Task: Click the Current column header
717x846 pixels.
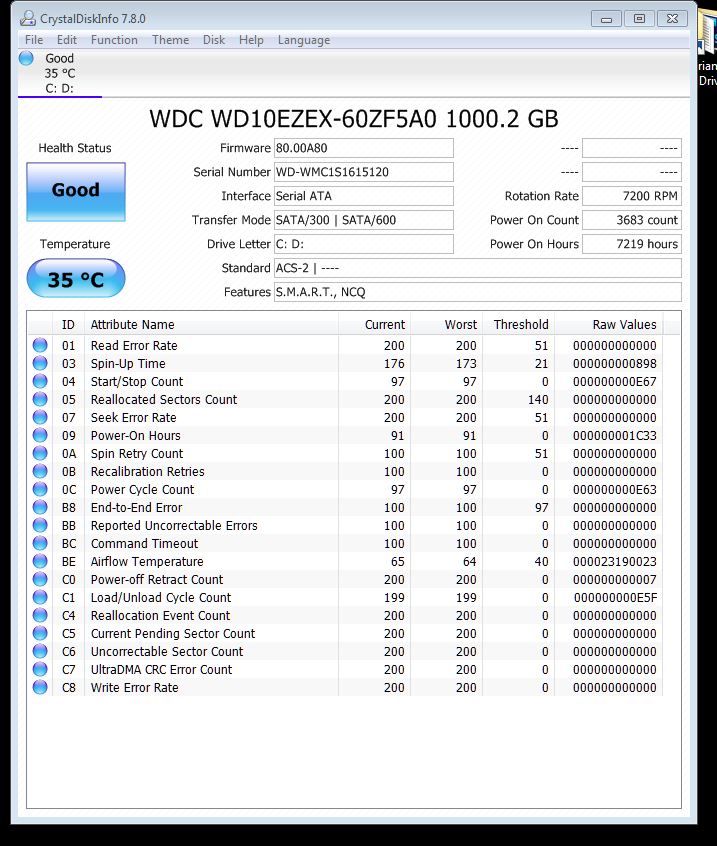Action: (374, 325)
